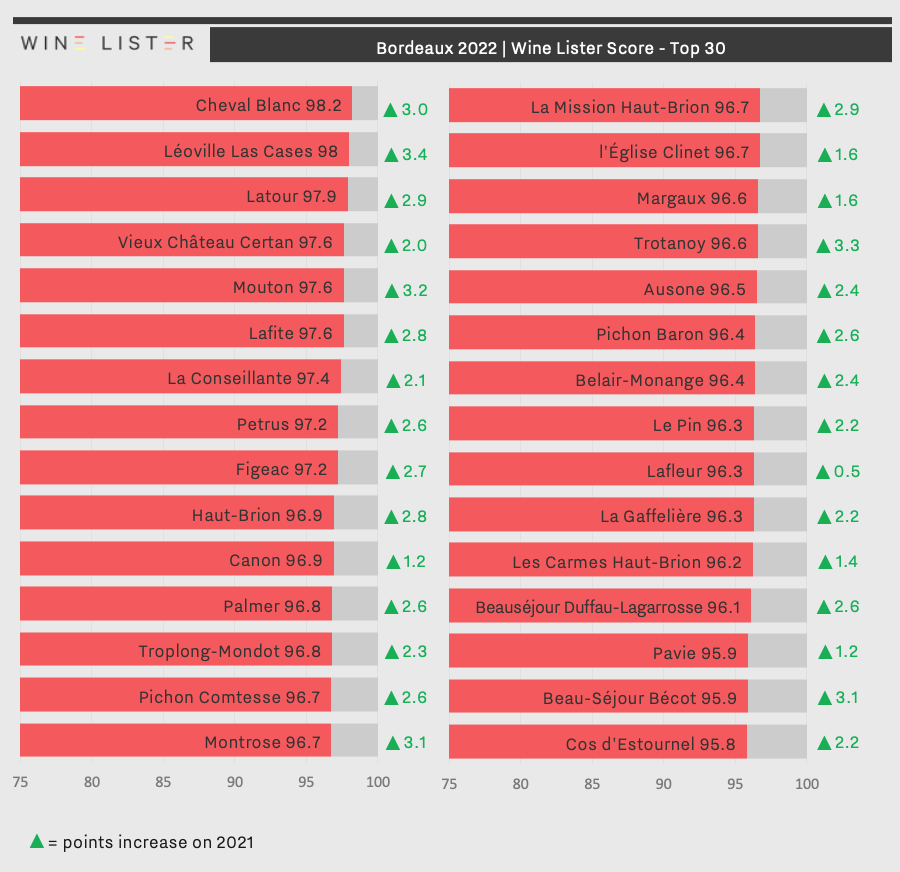Click the 2.2 increase value for Cos d'Estournel
This screenshot has width=900, height=872.
point(847,743)
